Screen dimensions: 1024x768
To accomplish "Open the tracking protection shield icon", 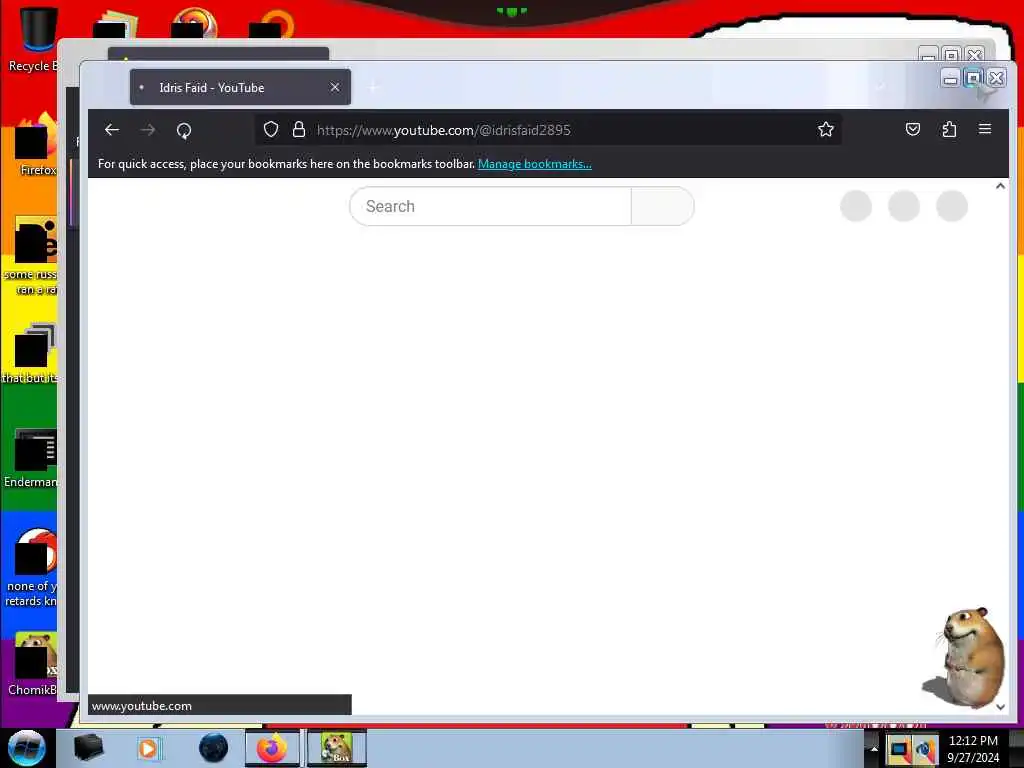I will click(271, 129).
